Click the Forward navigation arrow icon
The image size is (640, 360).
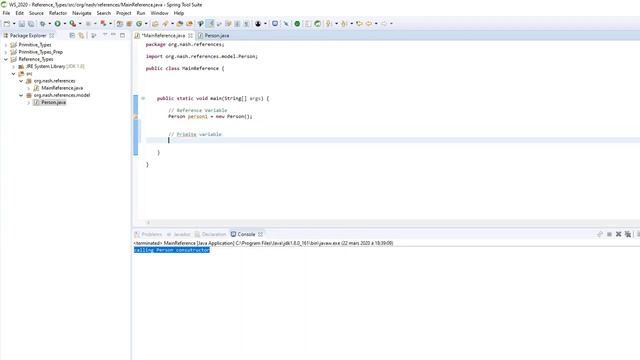tap(384, 24)
